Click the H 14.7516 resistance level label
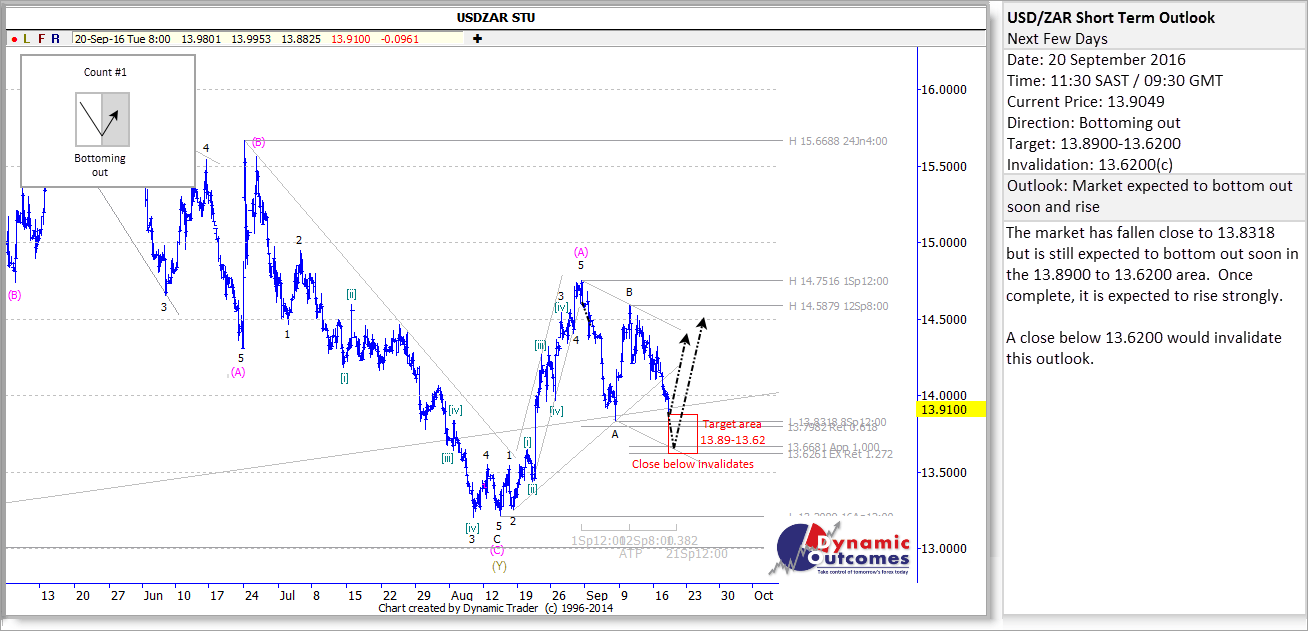Viewport: 1308px width, 631px height. [x=838, y=282]
